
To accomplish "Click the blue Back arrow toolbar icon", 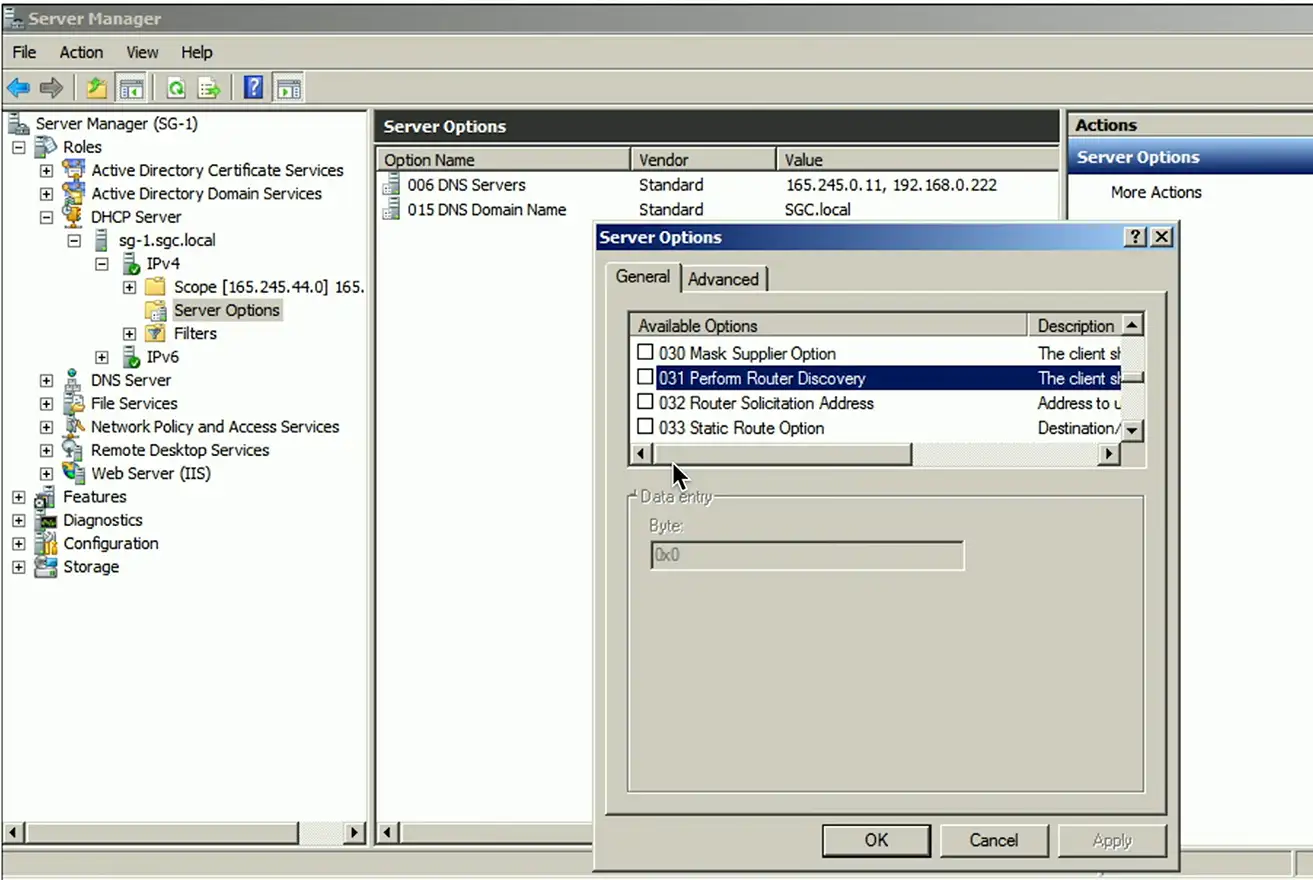I will [x=18, y=88].
